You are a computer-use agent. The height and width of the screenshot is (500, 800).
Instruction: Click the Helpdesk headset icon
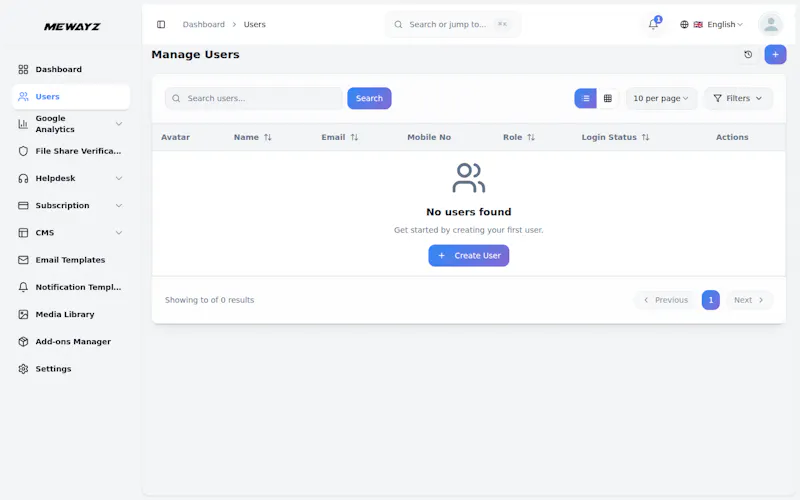(23, 178)
